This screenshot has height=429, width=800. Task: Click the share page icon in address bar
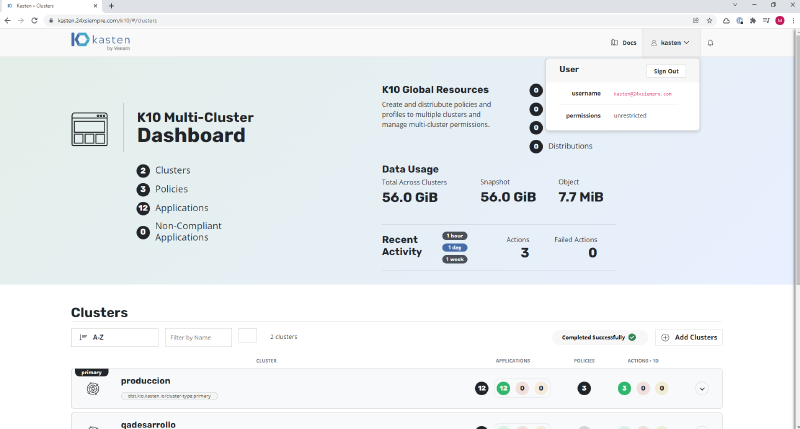[695, 20]
